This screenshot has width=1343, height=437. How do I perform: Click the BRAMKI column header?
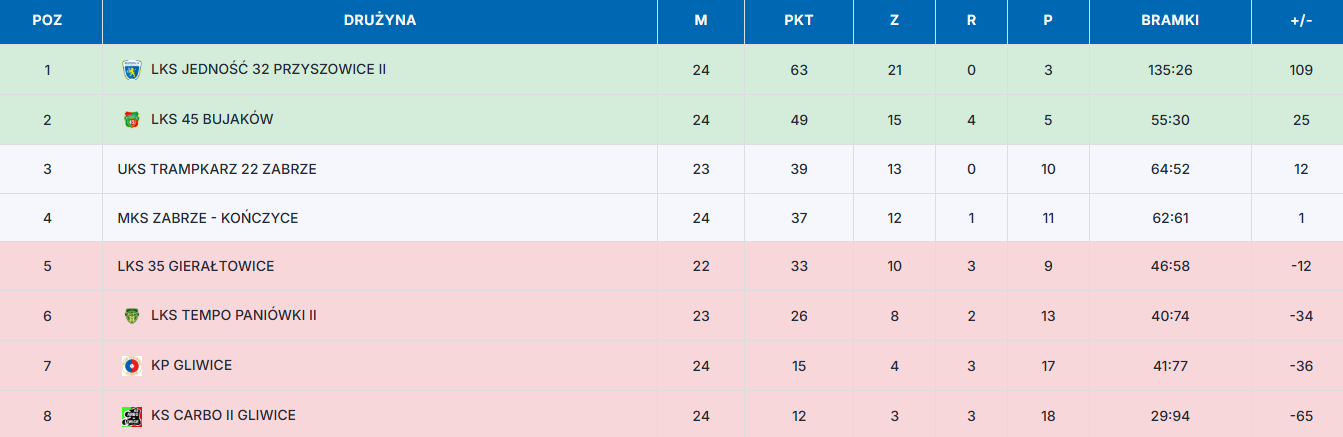point(1170,20)
